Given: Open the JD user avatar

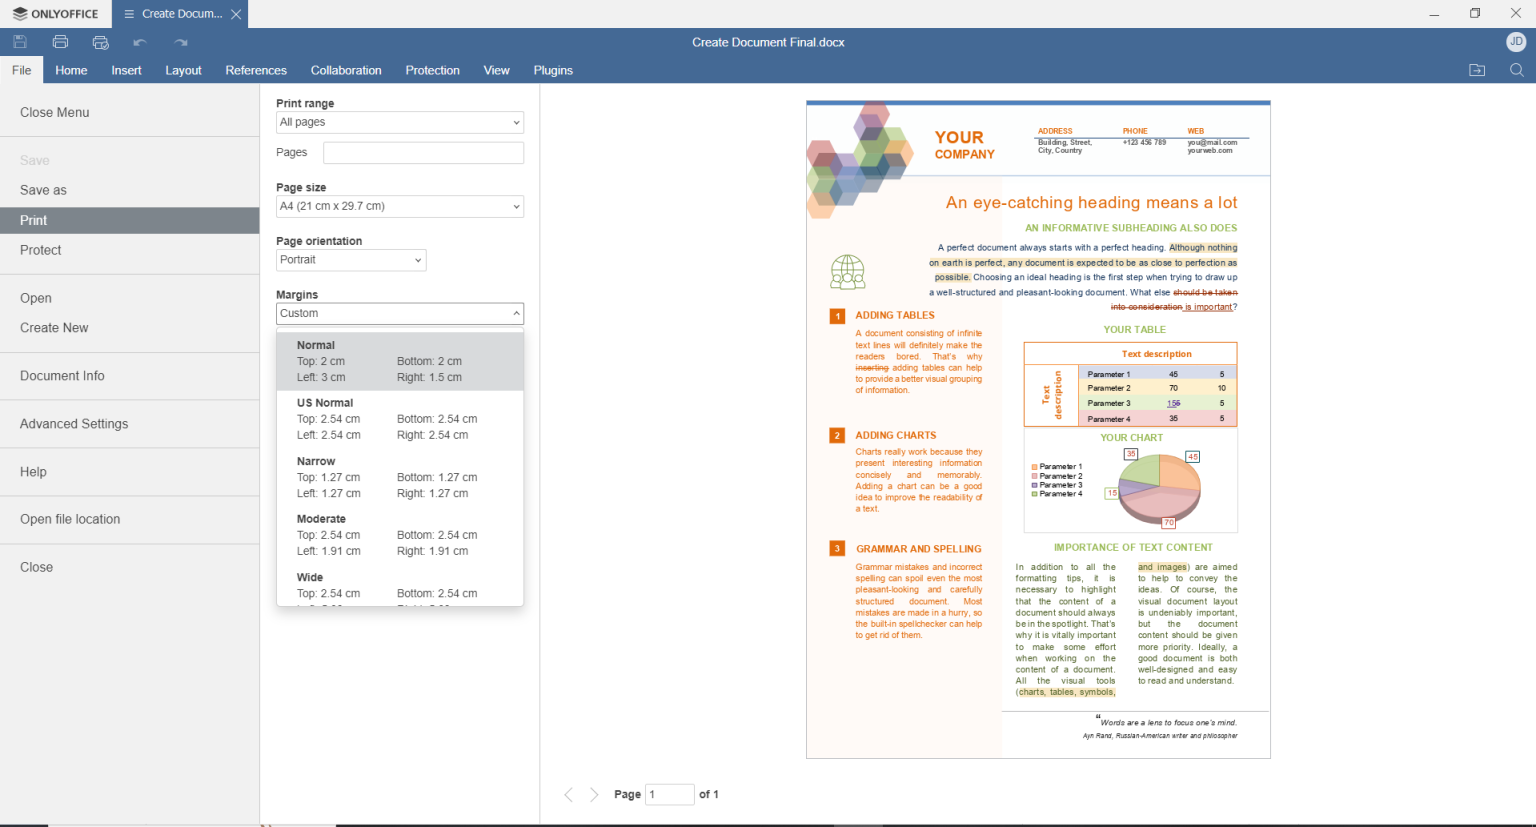Looking at the screenshot, I should click(1516, 42).
